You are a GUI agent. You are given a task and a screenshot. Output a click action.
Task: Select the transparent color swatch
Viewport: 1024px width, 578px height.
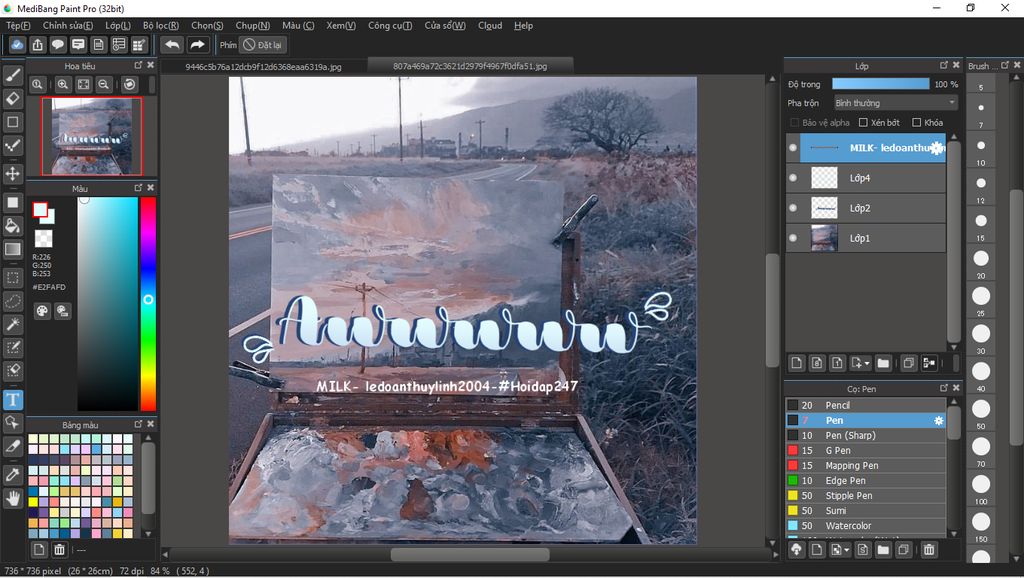(44, 238)
